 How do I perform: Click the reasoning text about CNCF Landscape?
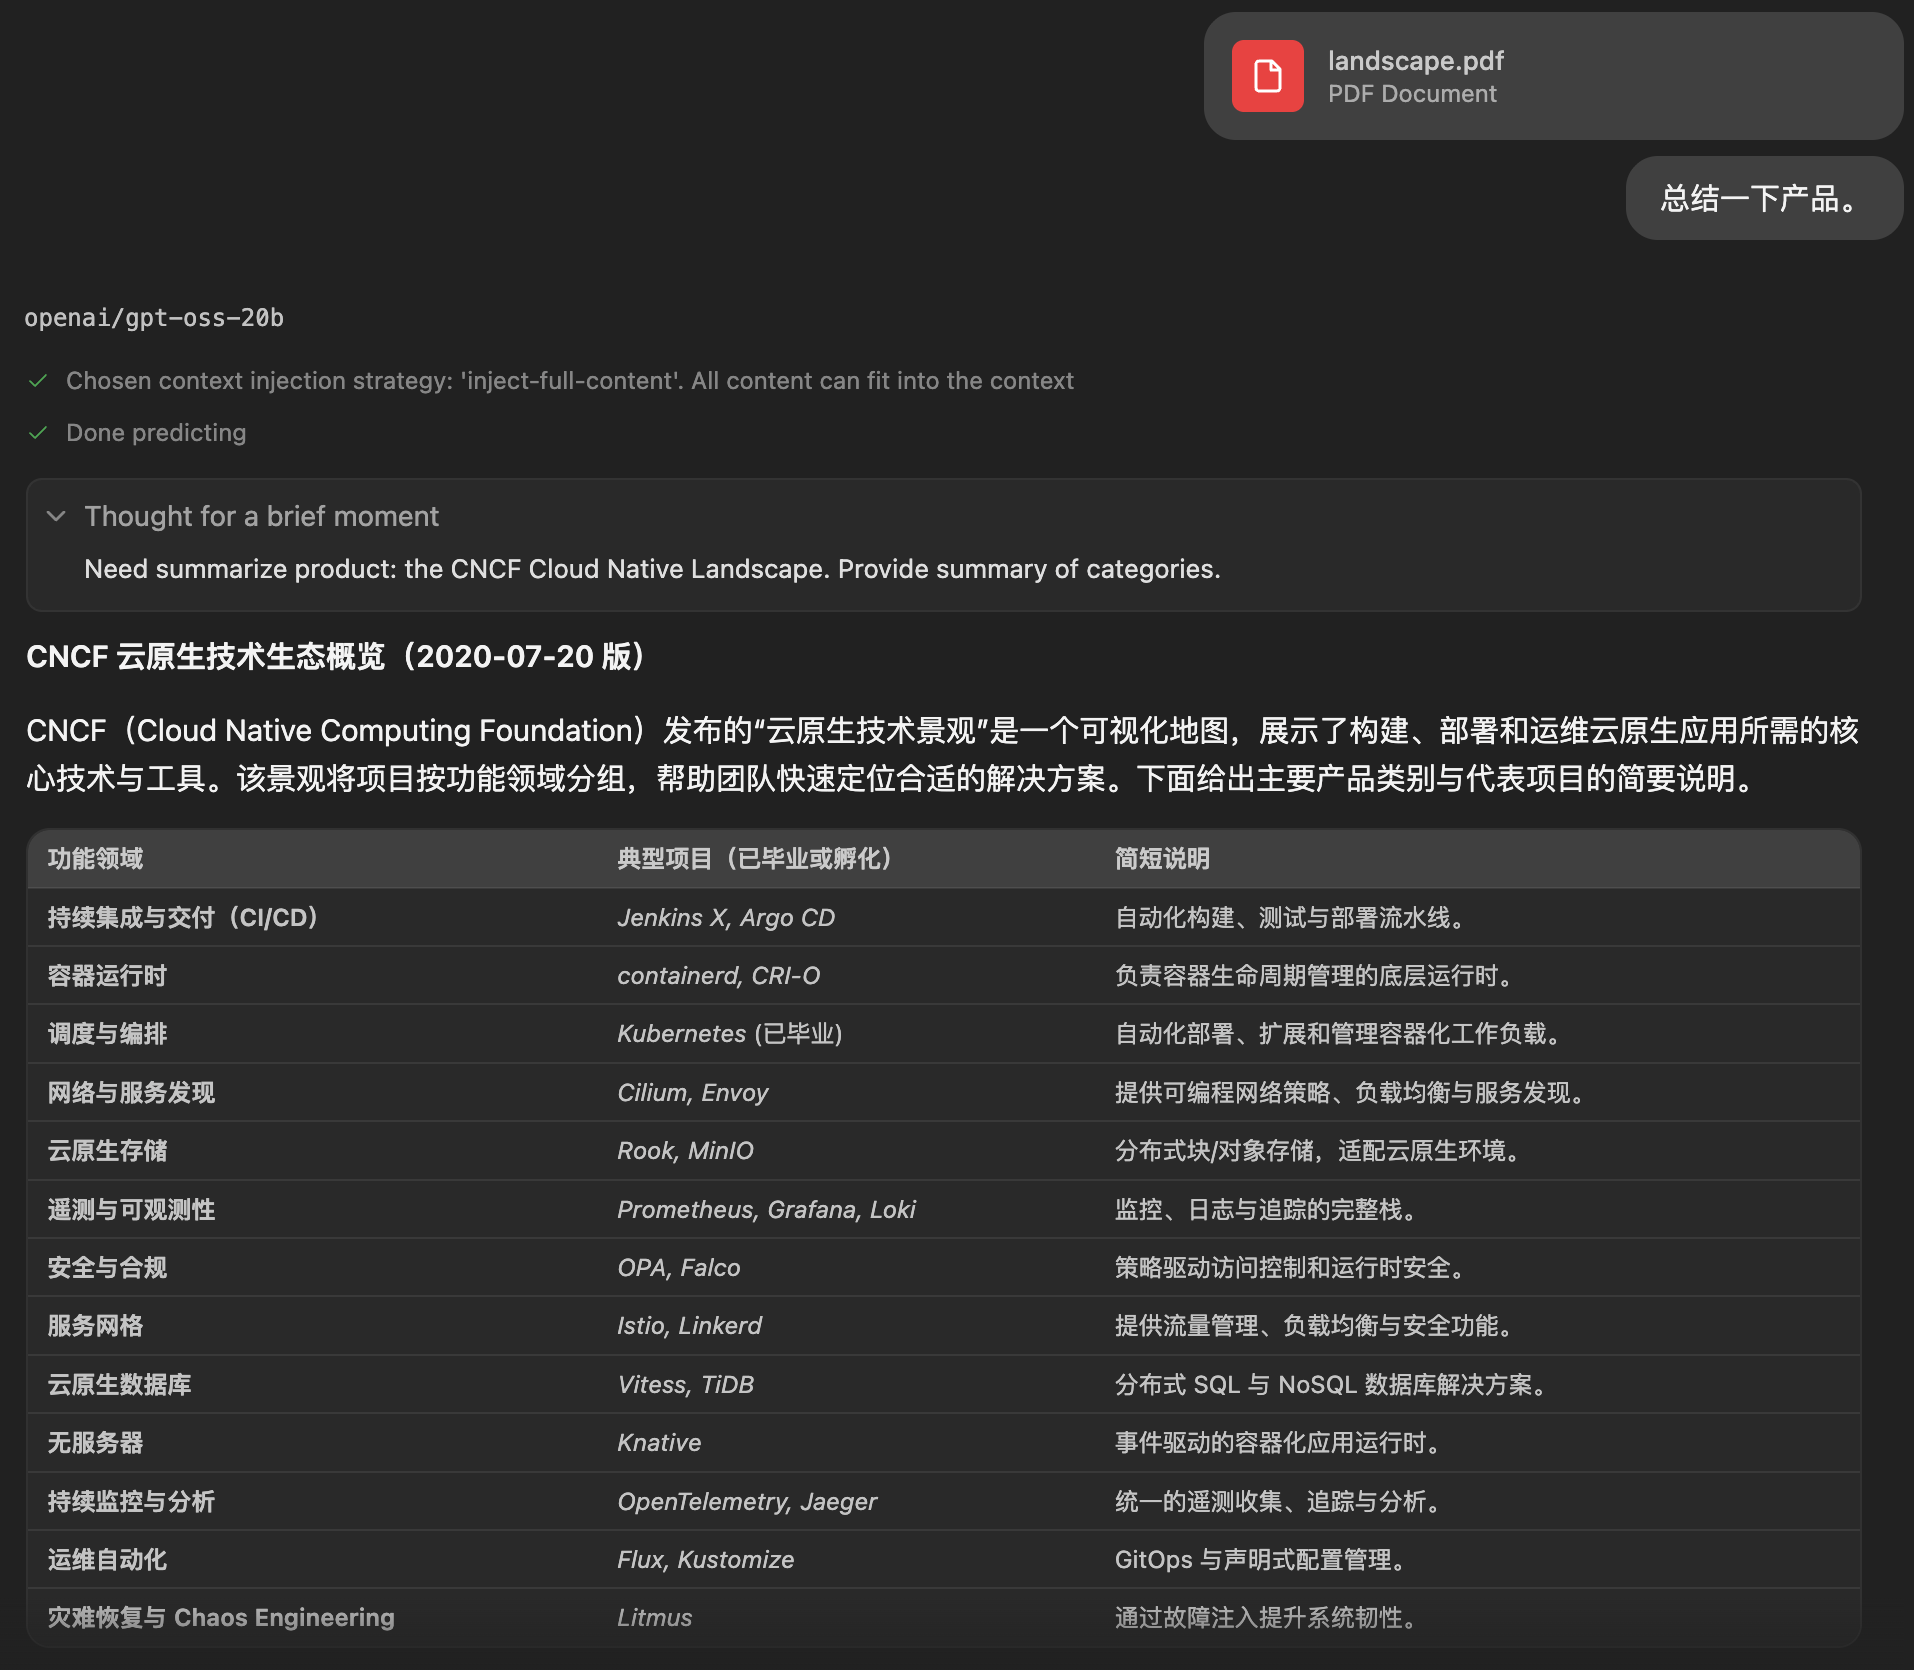[x=652, y=569]
